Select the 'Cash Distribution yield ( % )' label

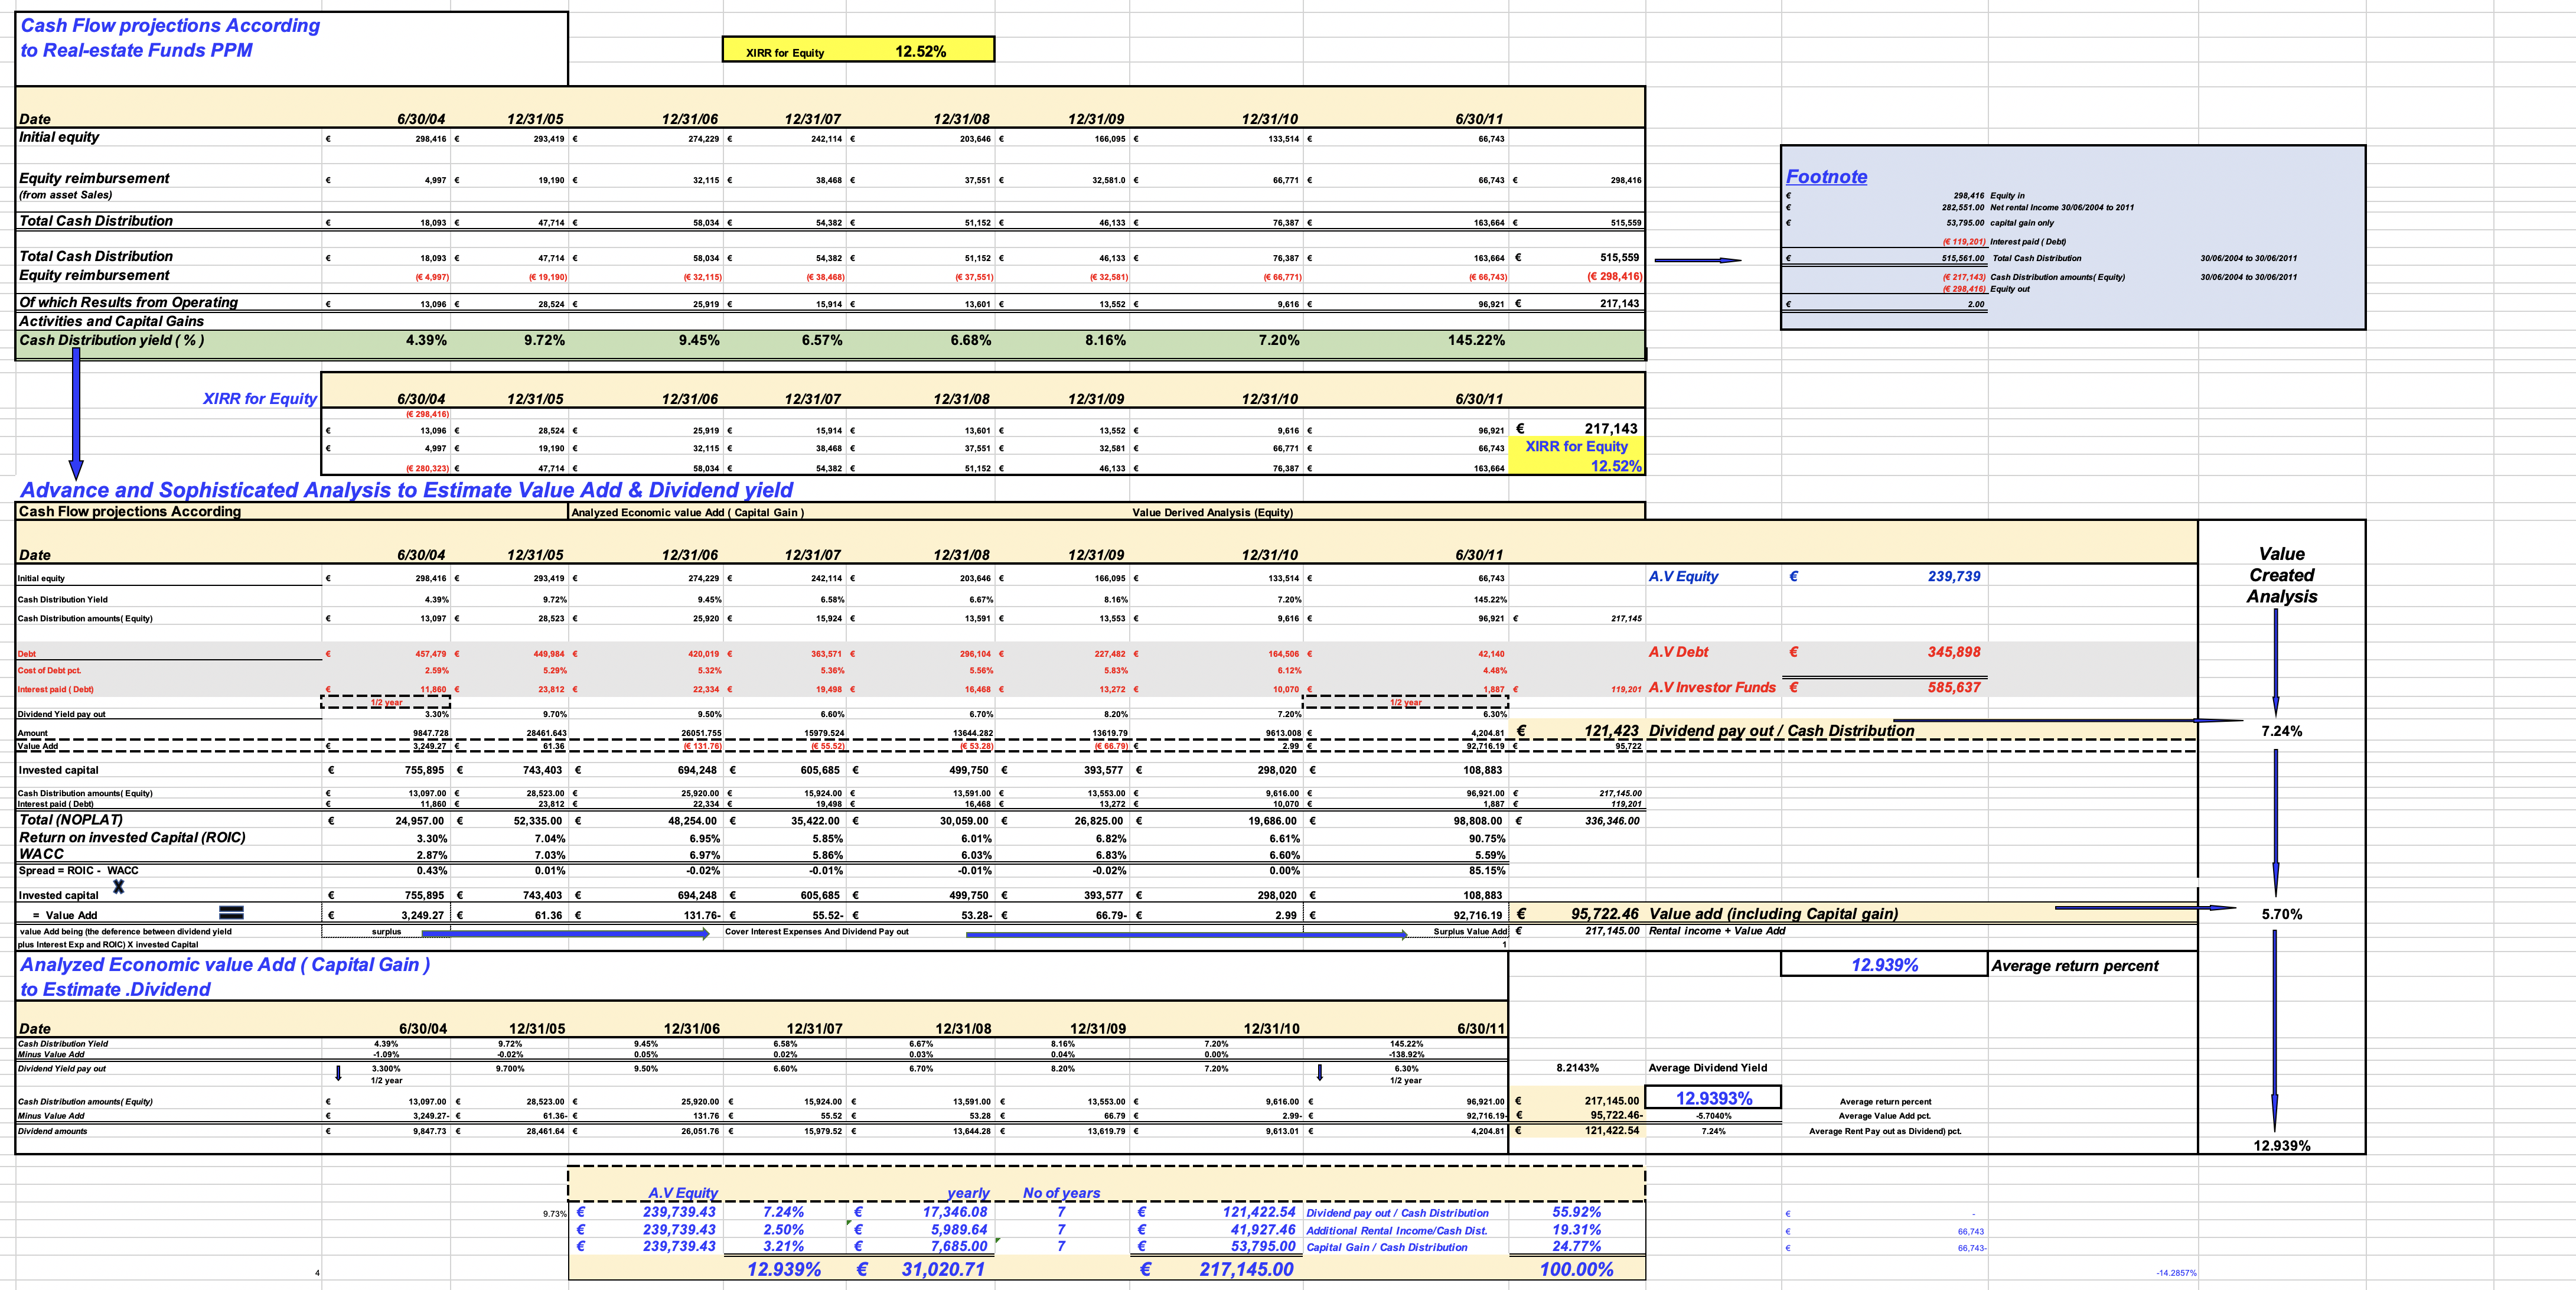pos(111,340)
